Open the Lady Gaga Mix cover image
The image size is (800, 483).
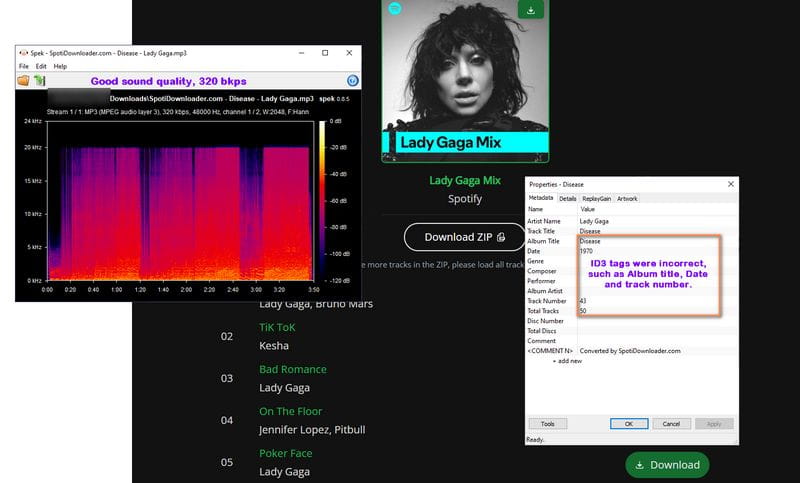[x=465, y=81]
